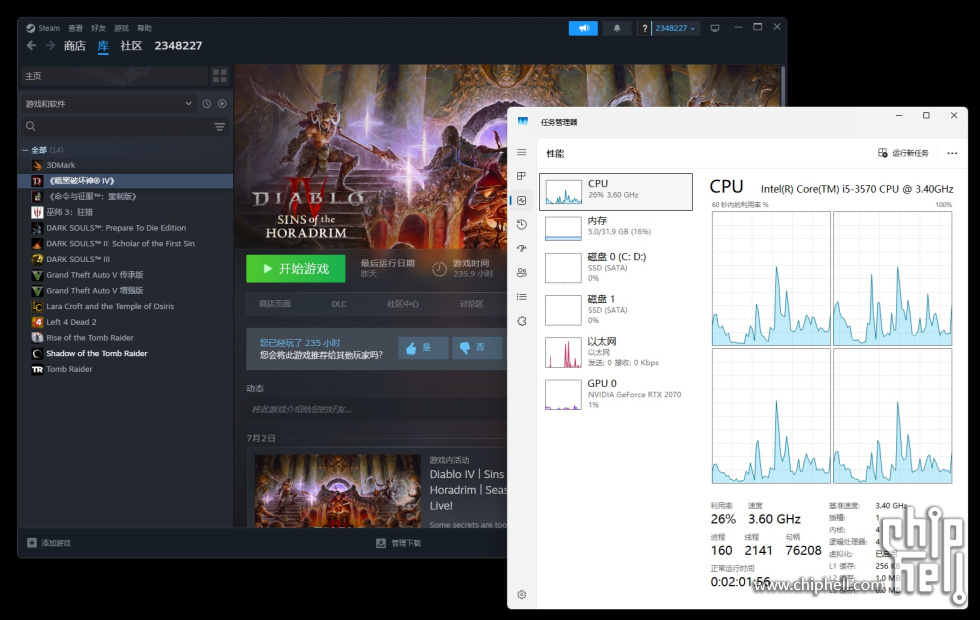This screenshot has width=980, height=620.
Task: Select 《暗黑破坏神® IV》 in library list
Action: 126,181
